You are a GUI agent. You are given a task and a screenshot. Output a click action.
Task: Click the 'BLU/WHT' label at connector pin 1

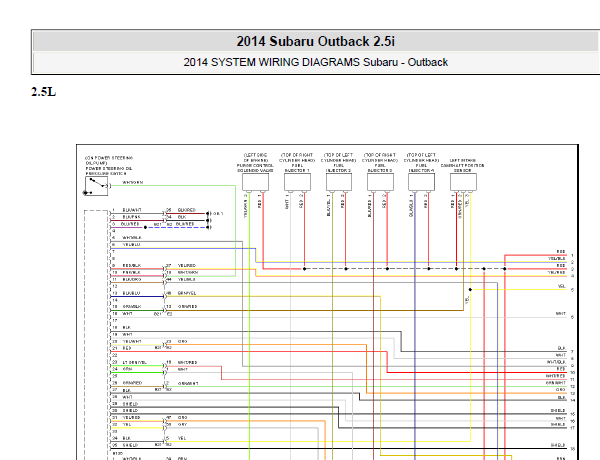click(132, 210)
